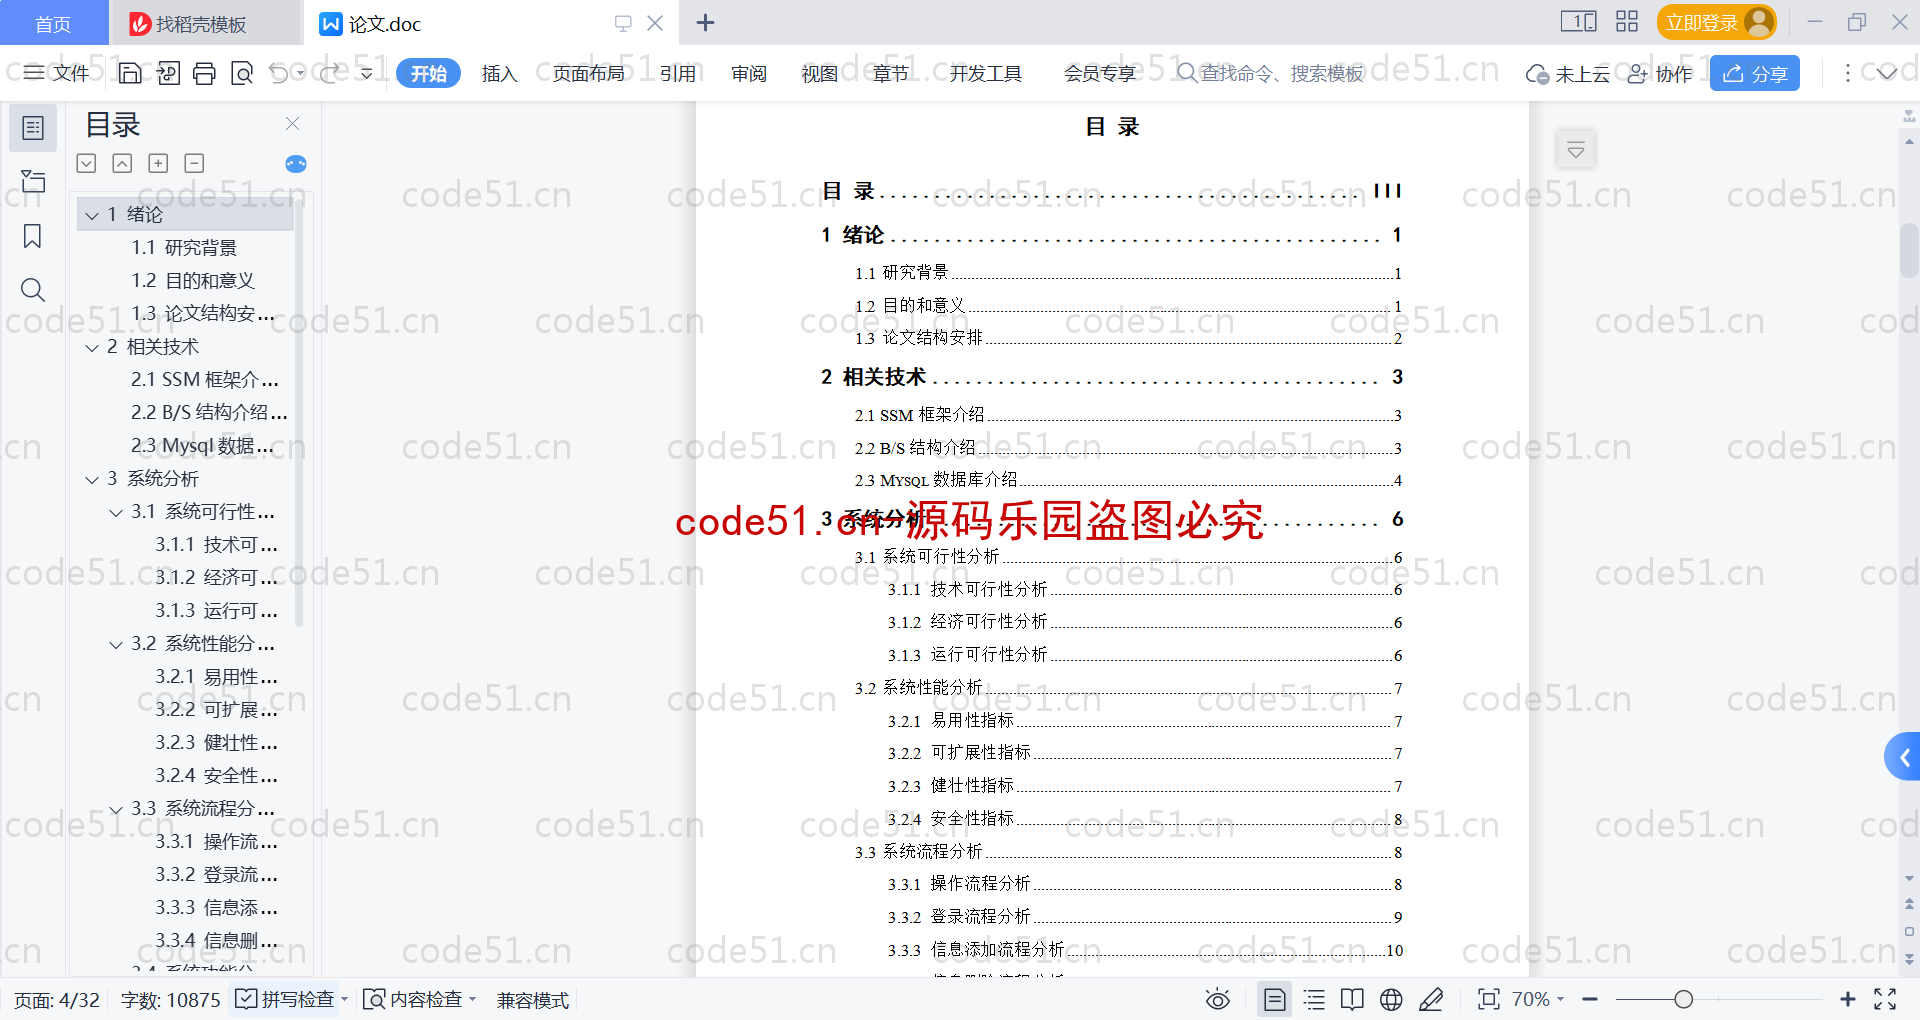The height and width of the screenshot is (1020, 1920).
Task: Open the 协作 collaboration button
Action: point(1659,74)
